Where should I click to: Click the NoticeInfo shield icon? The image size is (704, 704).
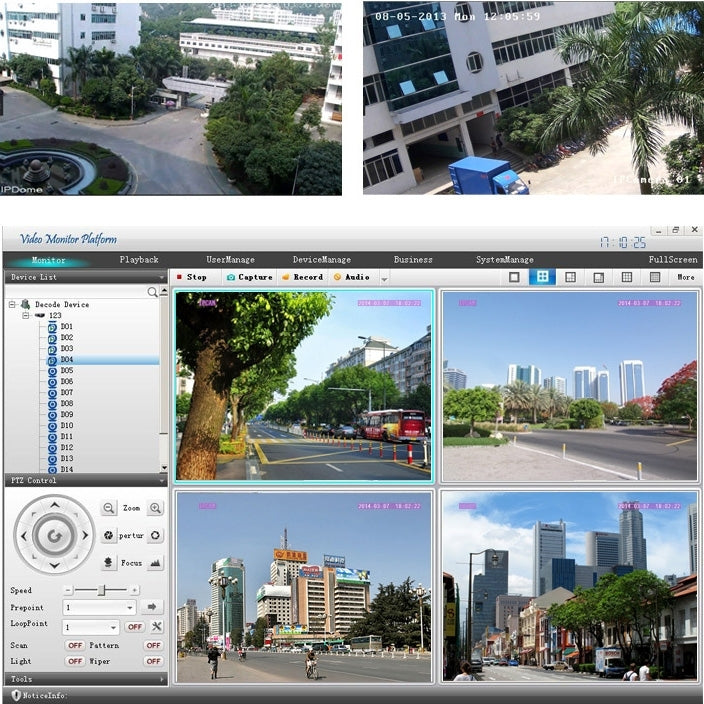(16, 695)
